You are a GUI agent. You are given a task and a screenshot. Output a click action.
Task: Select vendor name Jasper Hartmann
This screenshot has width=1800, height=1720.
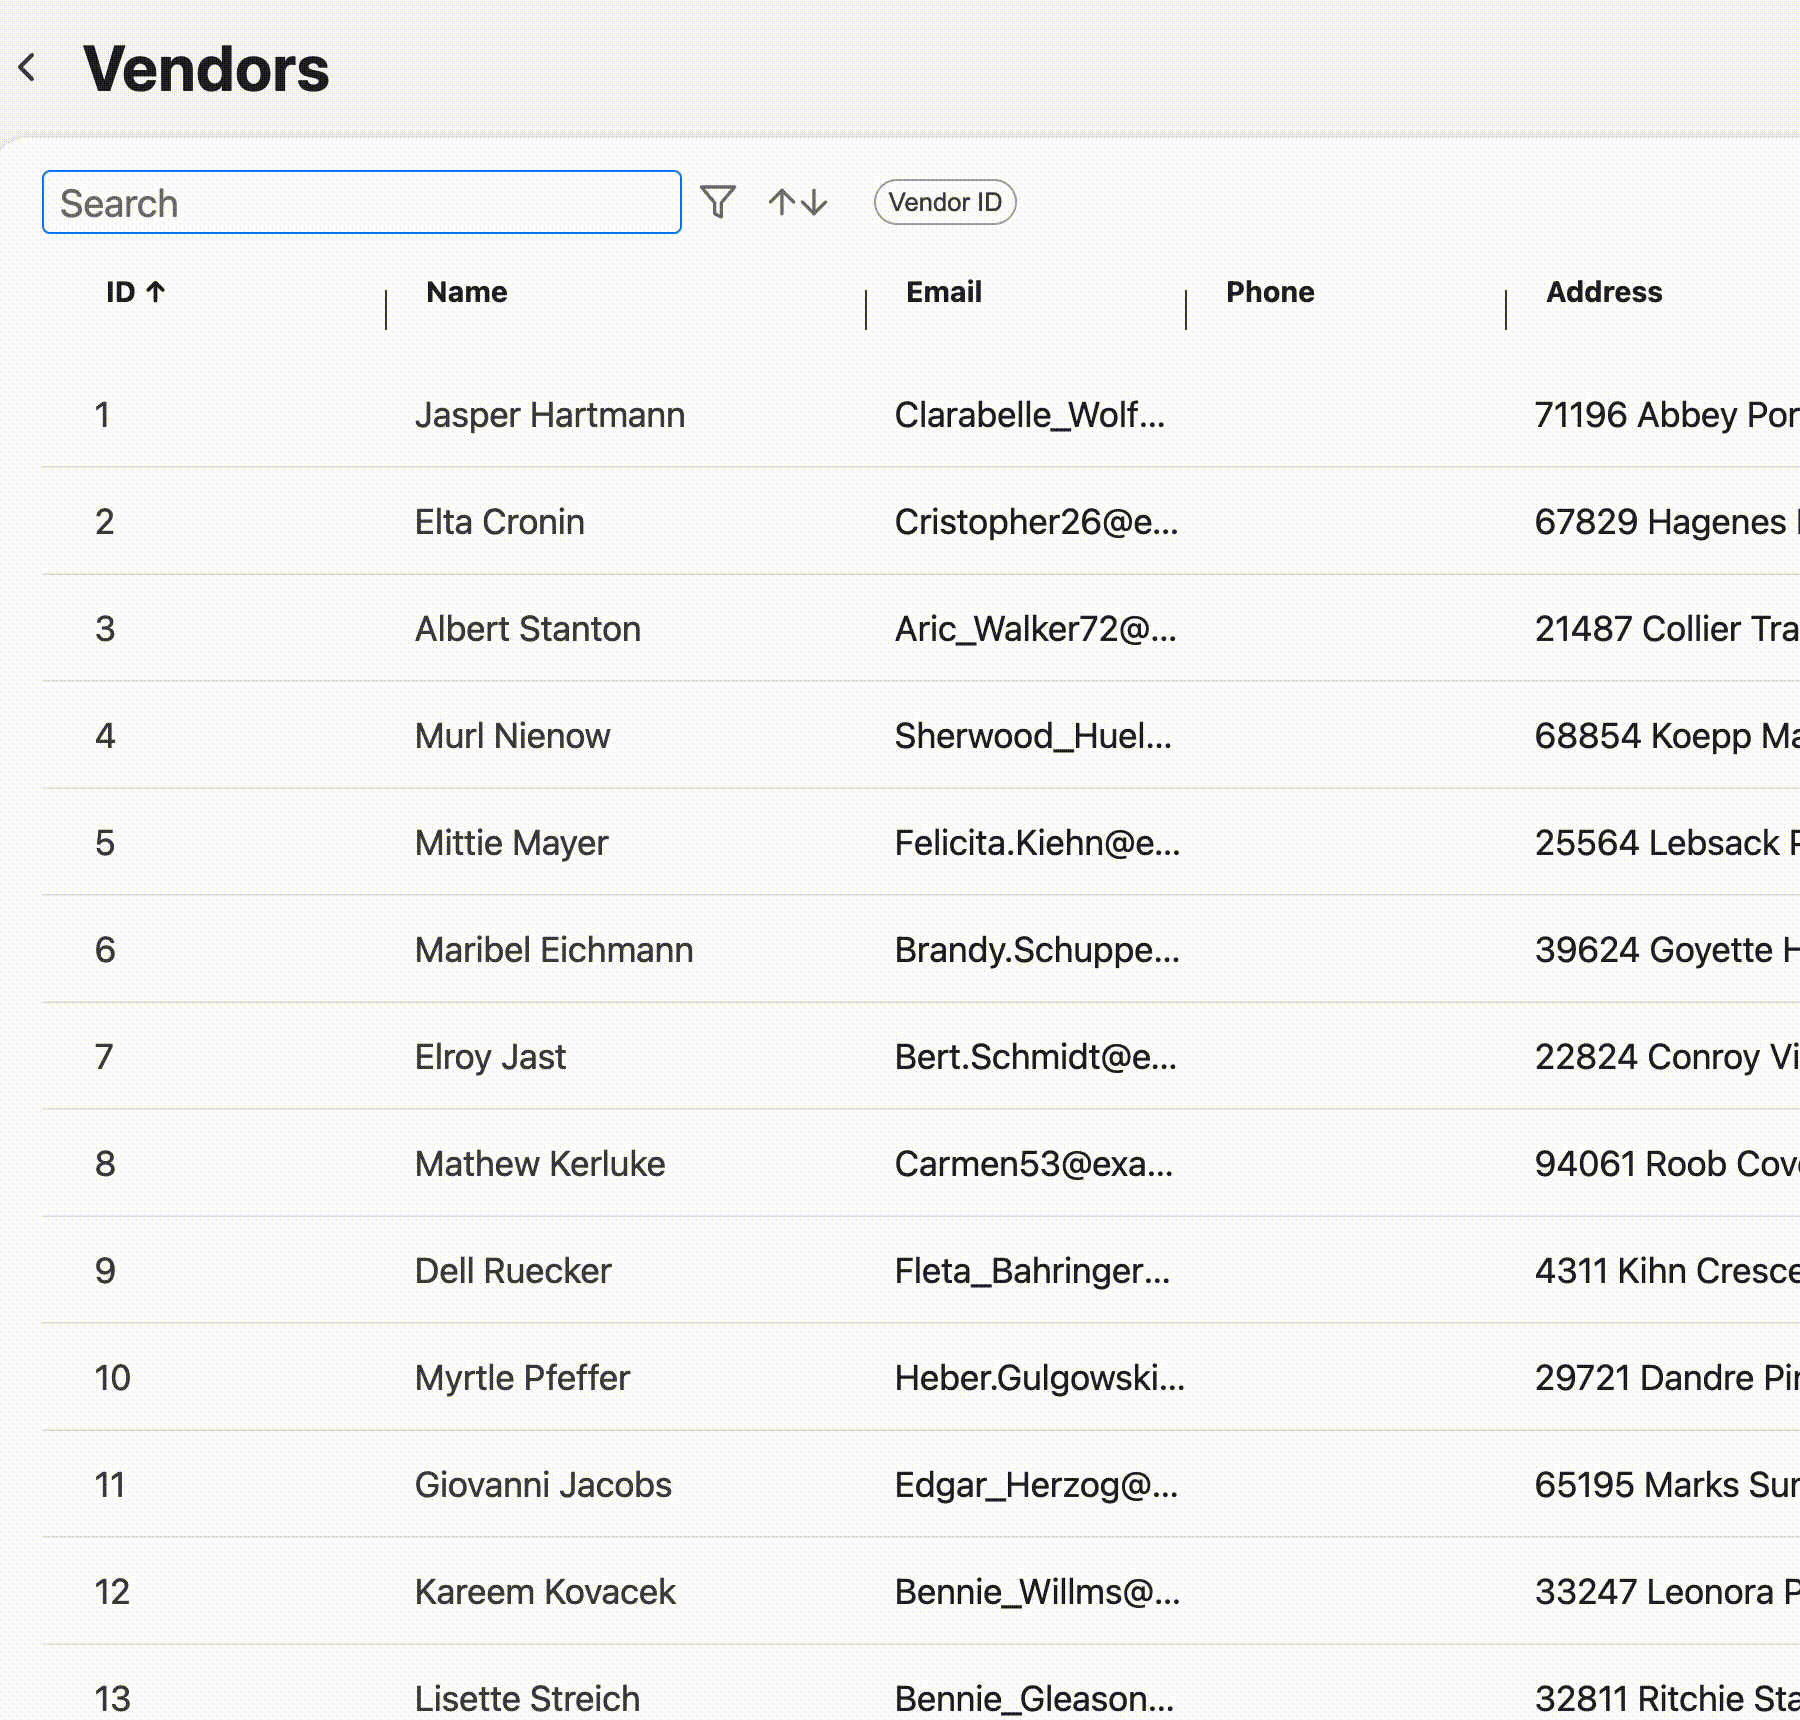tap(550, 415)
